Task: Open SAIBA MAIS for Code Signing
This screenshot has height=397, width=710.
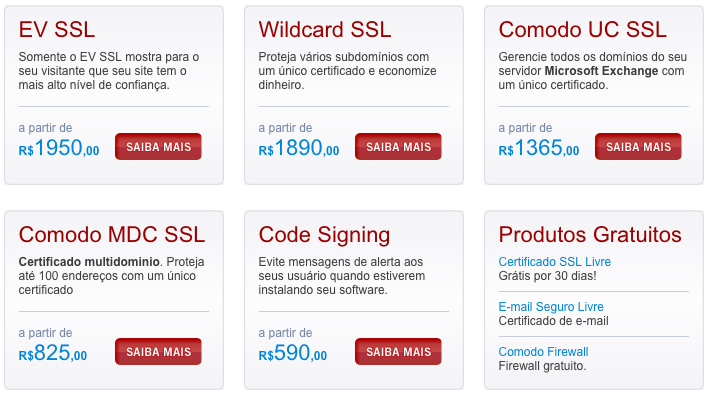Action: pos(398,351)
